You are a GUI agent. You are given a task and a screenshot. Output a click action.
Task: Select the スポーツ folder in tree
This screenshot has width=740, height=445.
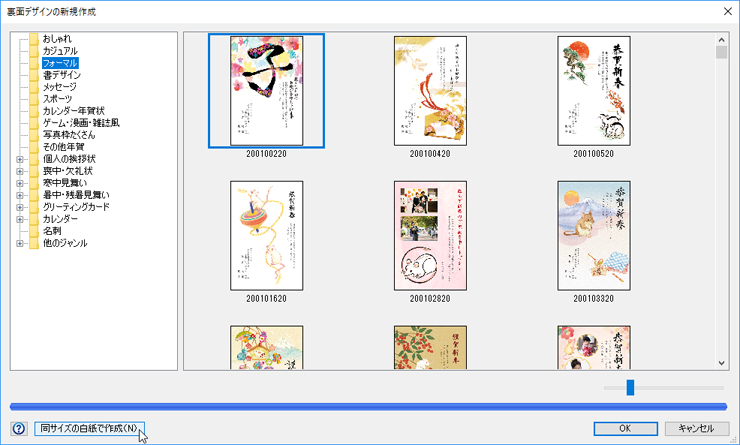(56, 99)
